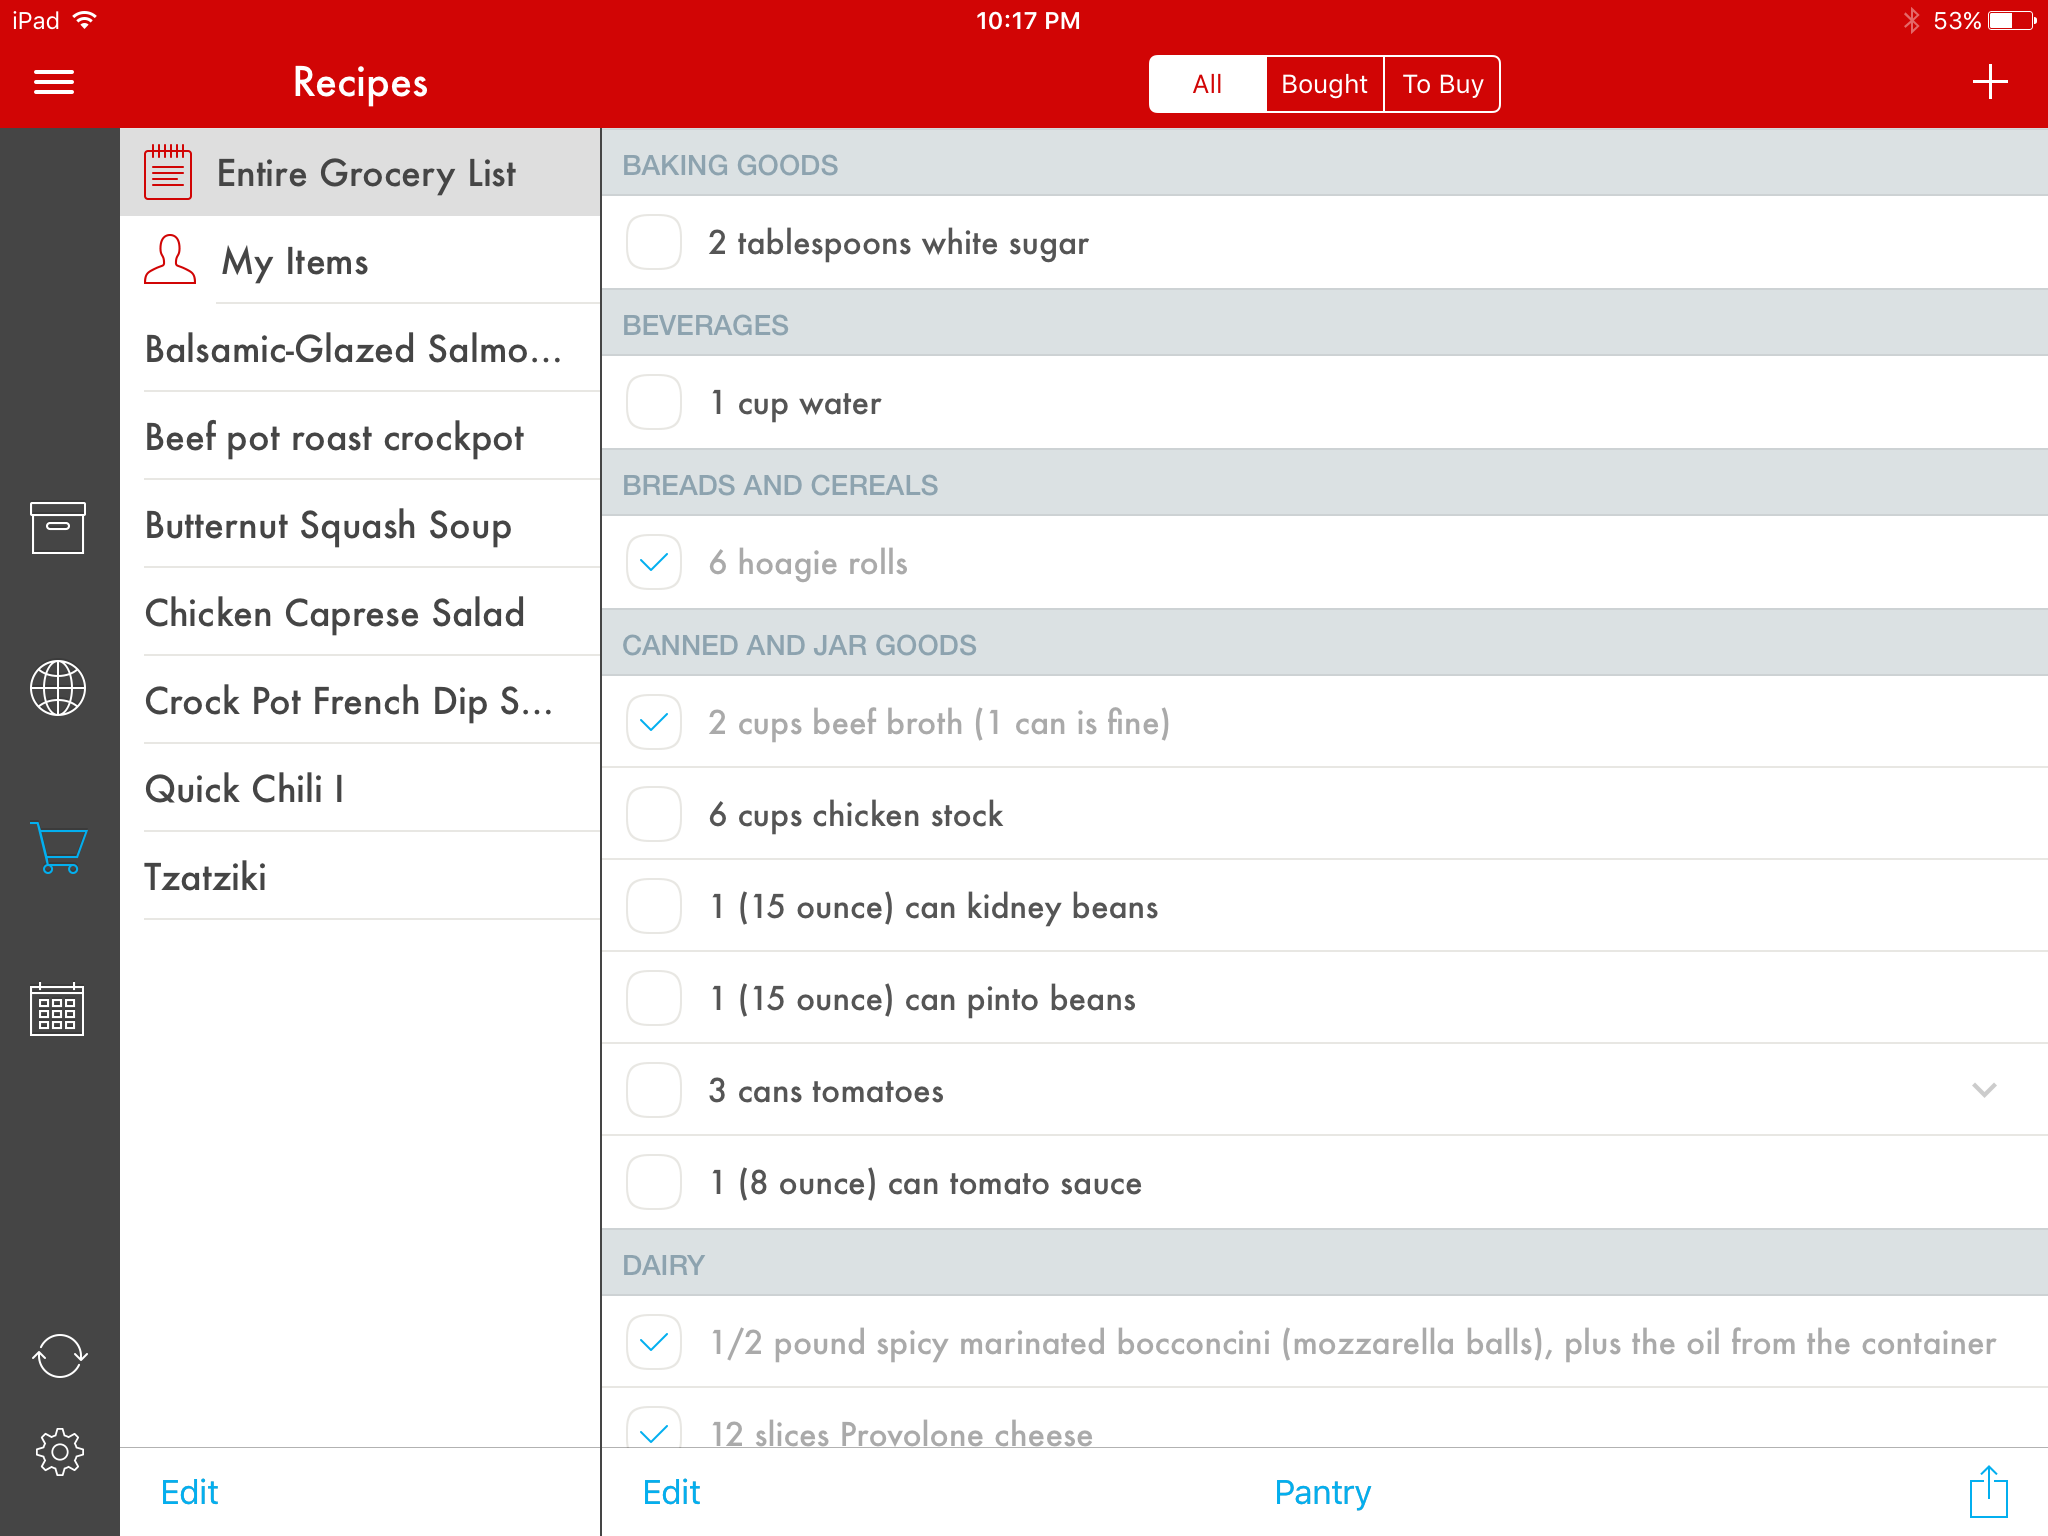Open the settings gear icon
The width and height of the screenshot is (2048, 1536).
[x=59, y=1451]
